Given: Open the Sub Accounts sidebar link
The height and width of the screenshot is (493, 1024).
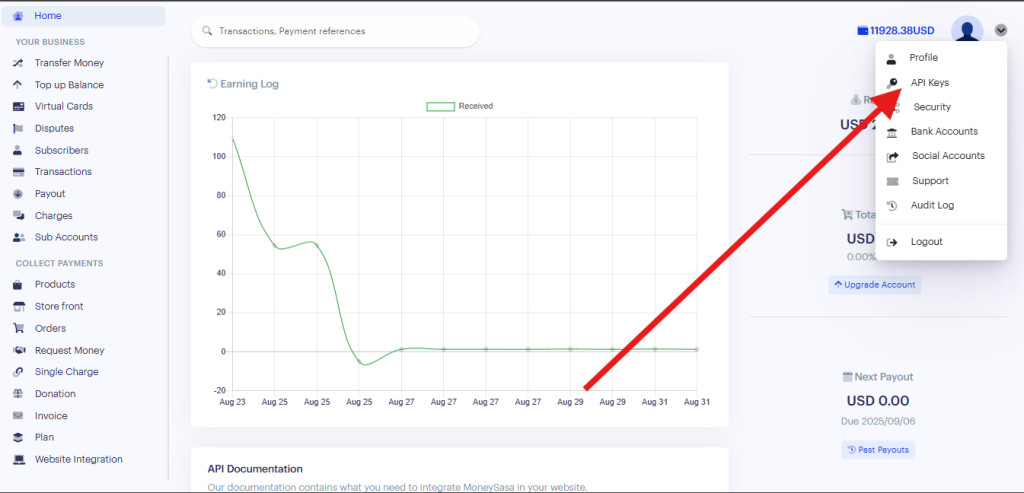Looking at the screenshot, I should [x=66, y=238].
